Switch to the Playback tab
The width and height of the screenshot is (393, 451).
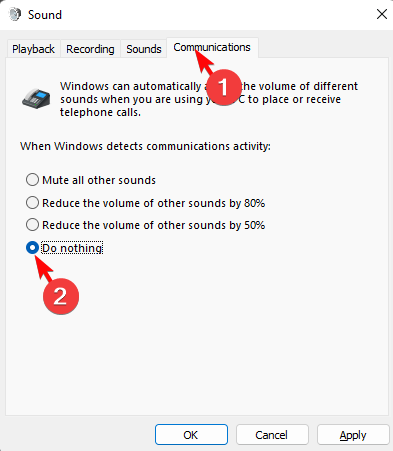pyautogui.click(x=33, y=49)
